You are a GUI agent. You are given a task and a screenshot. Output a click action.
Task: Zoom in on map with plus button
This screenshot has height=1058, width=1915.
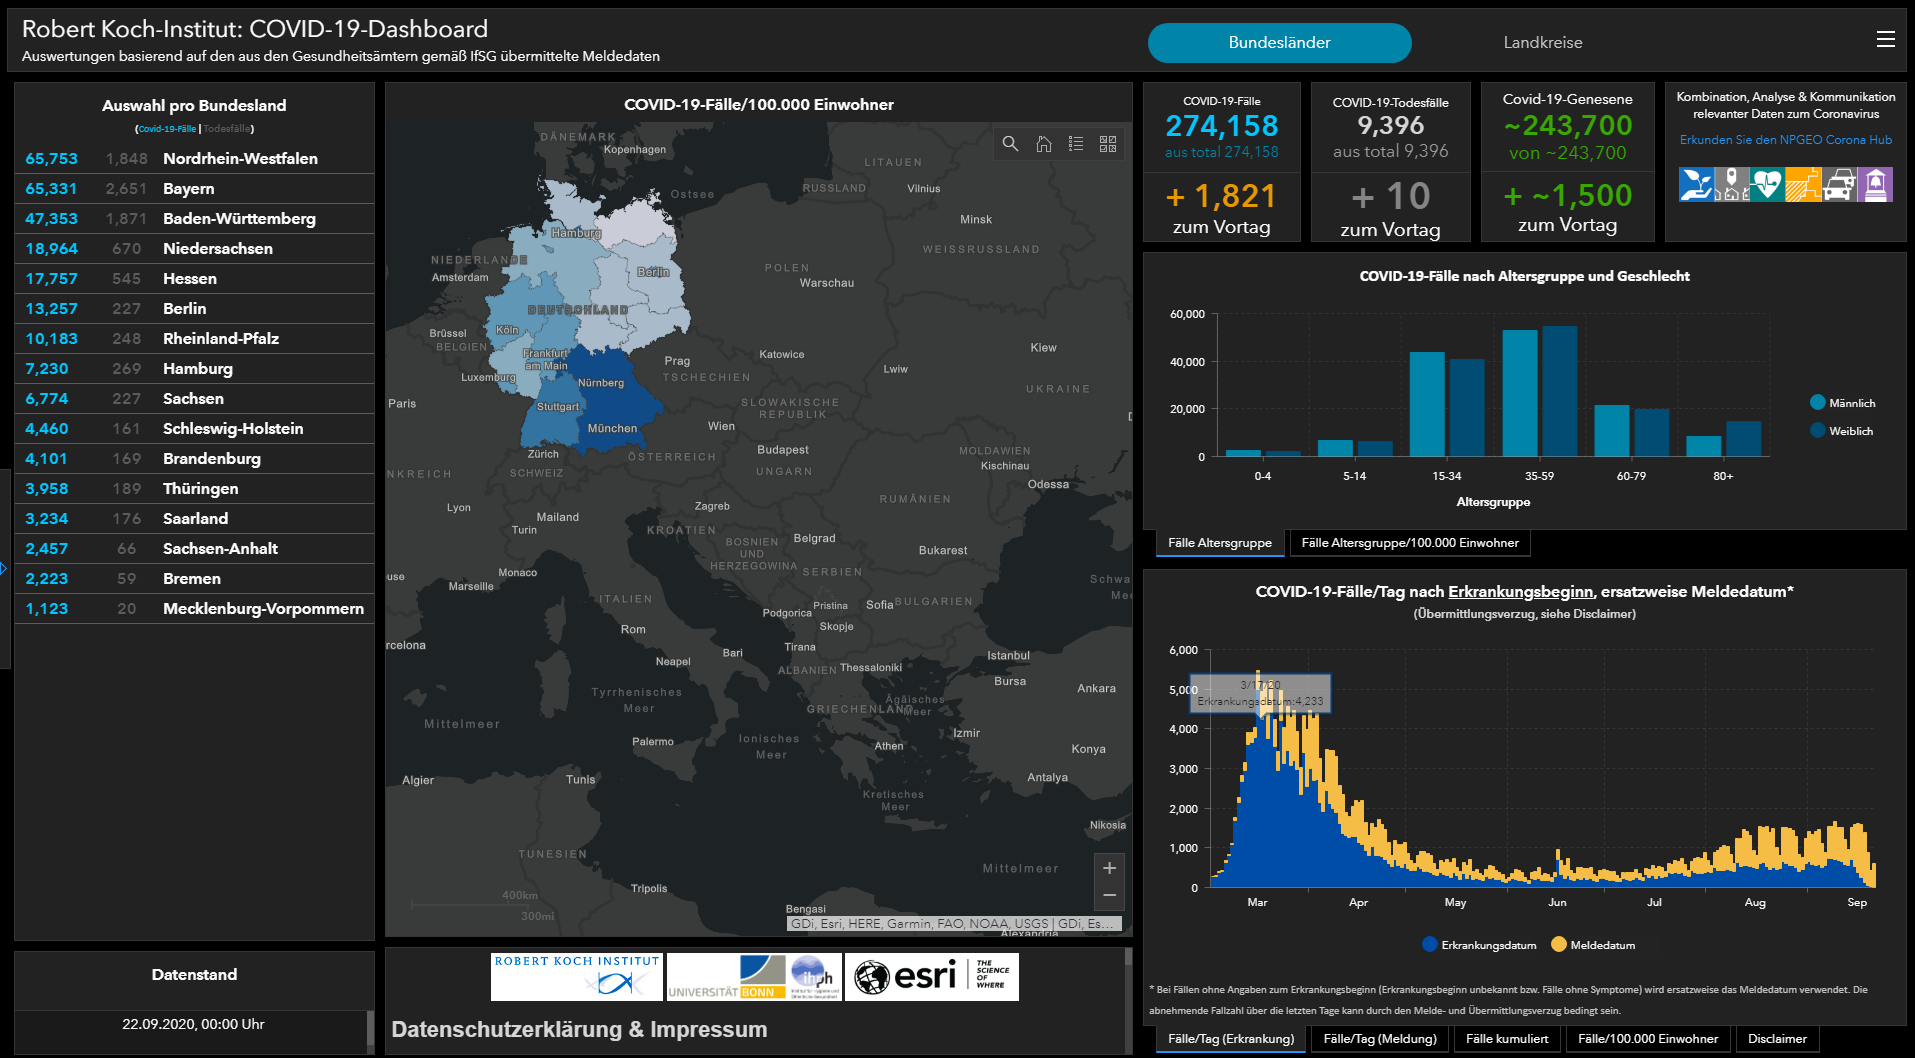pyautogui.click(x=1109, y=868)
